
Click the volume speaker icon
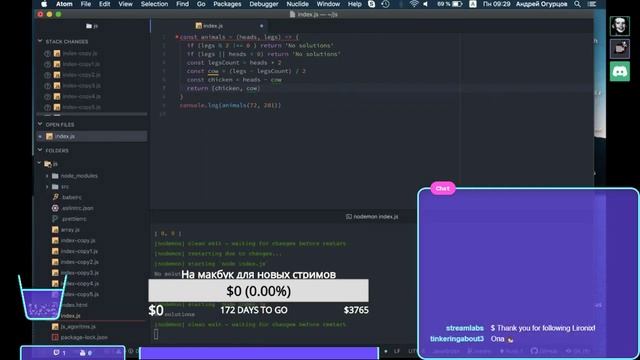click(425, 4)
